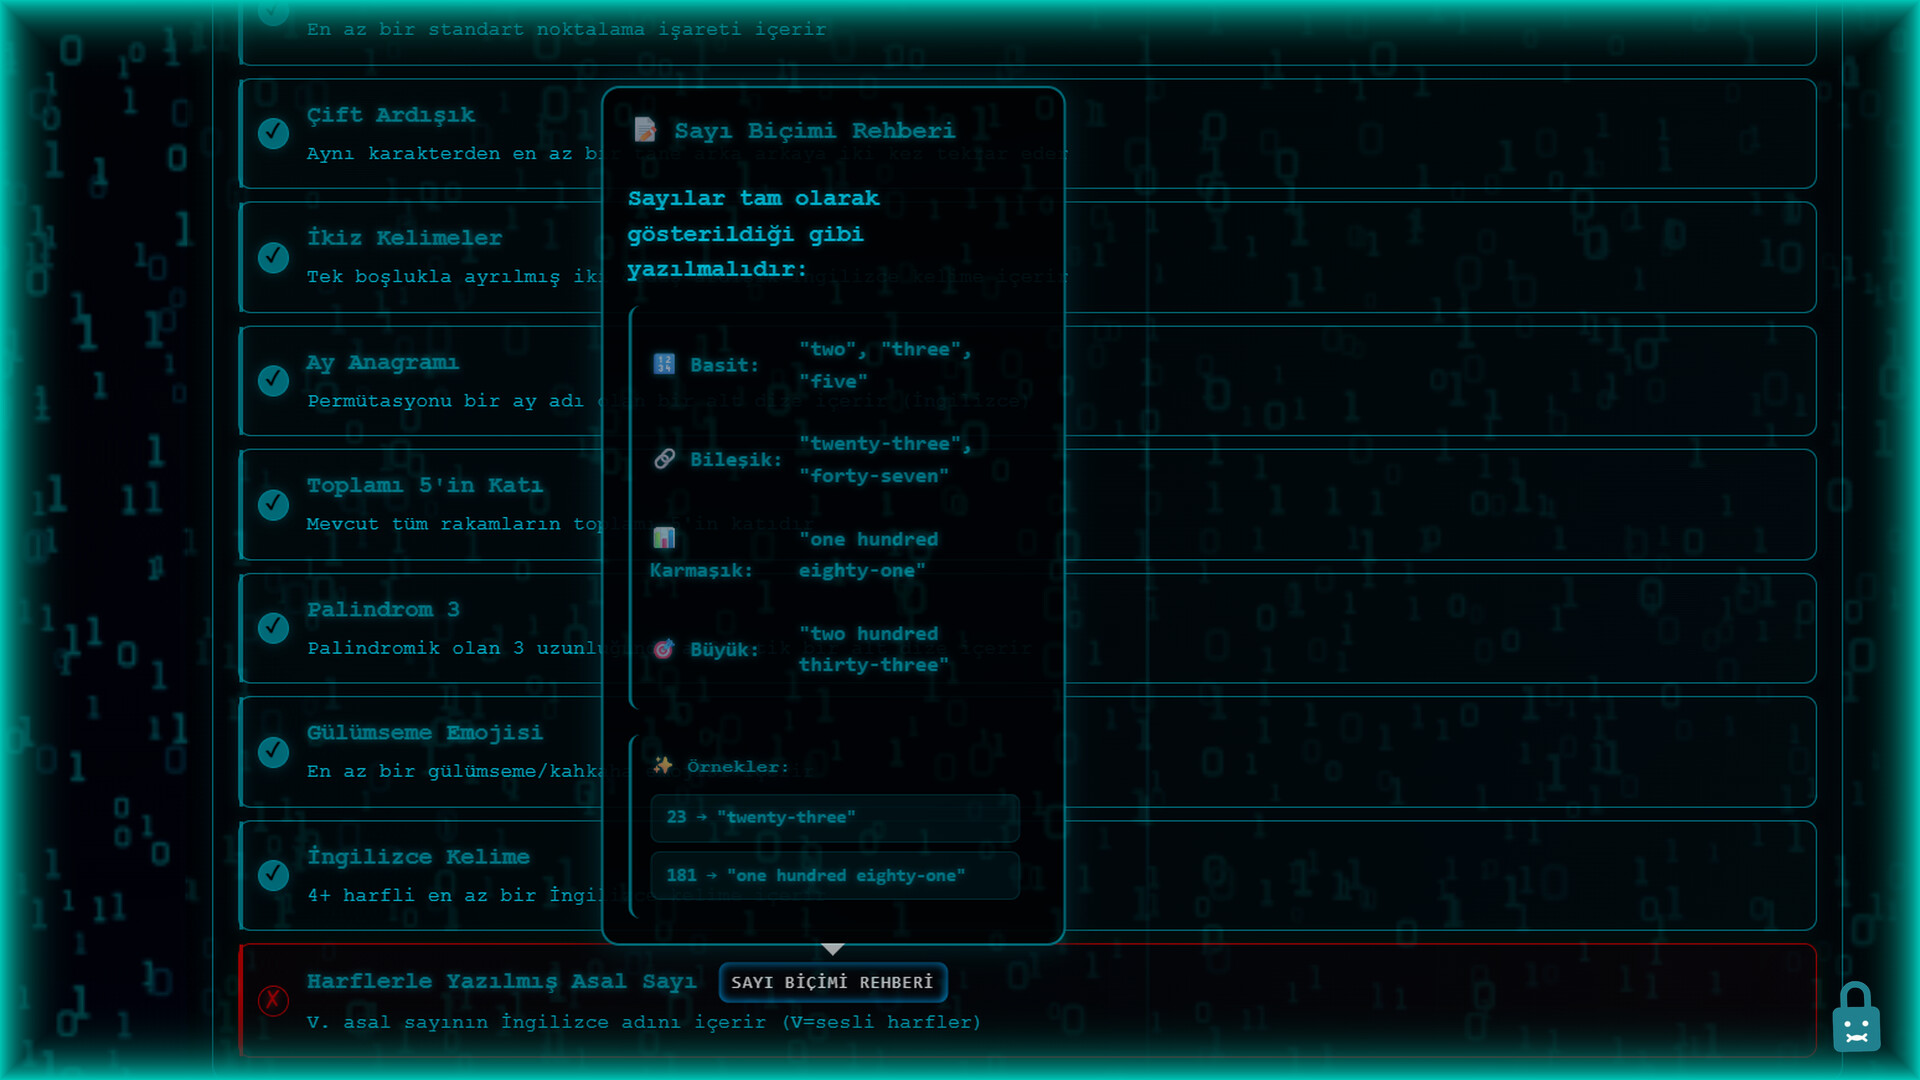Click the İngilizce Kelime rule checkmark
The image size is (1920, 1080).
[273, 875]
